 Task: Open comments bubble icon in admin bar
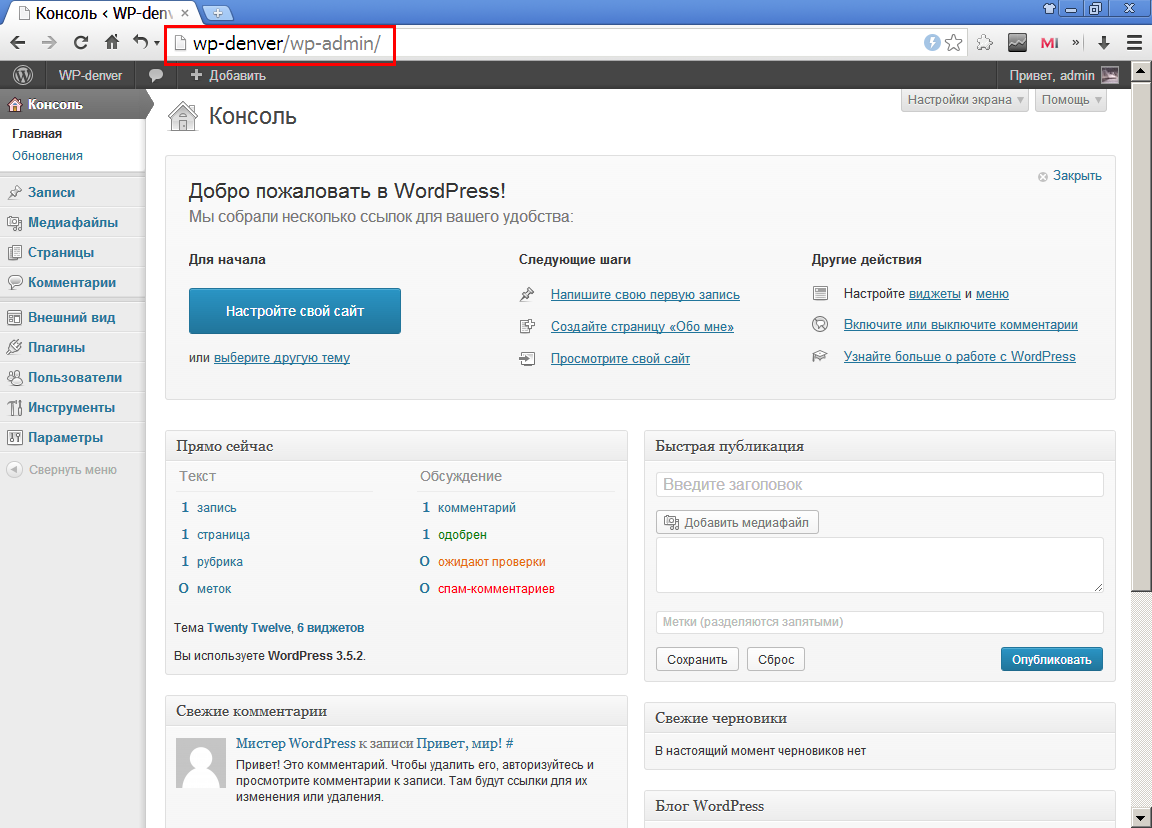(x=156, y=75)
